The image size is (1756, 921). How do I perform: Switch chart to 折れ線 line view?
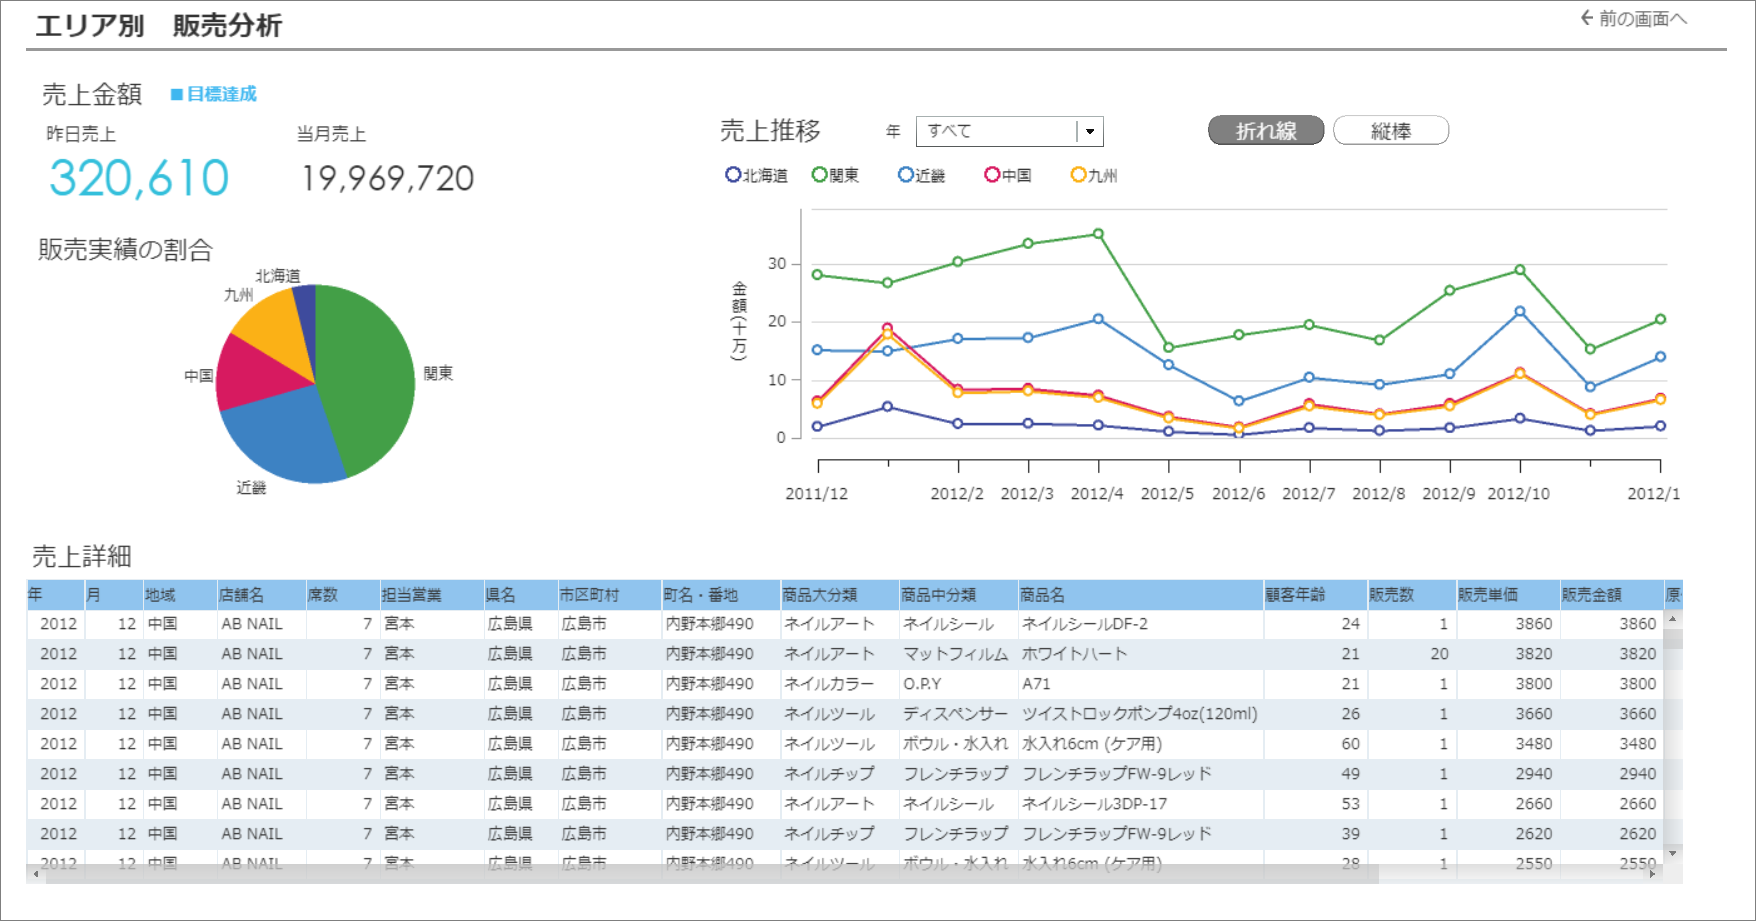point(1265,131)
